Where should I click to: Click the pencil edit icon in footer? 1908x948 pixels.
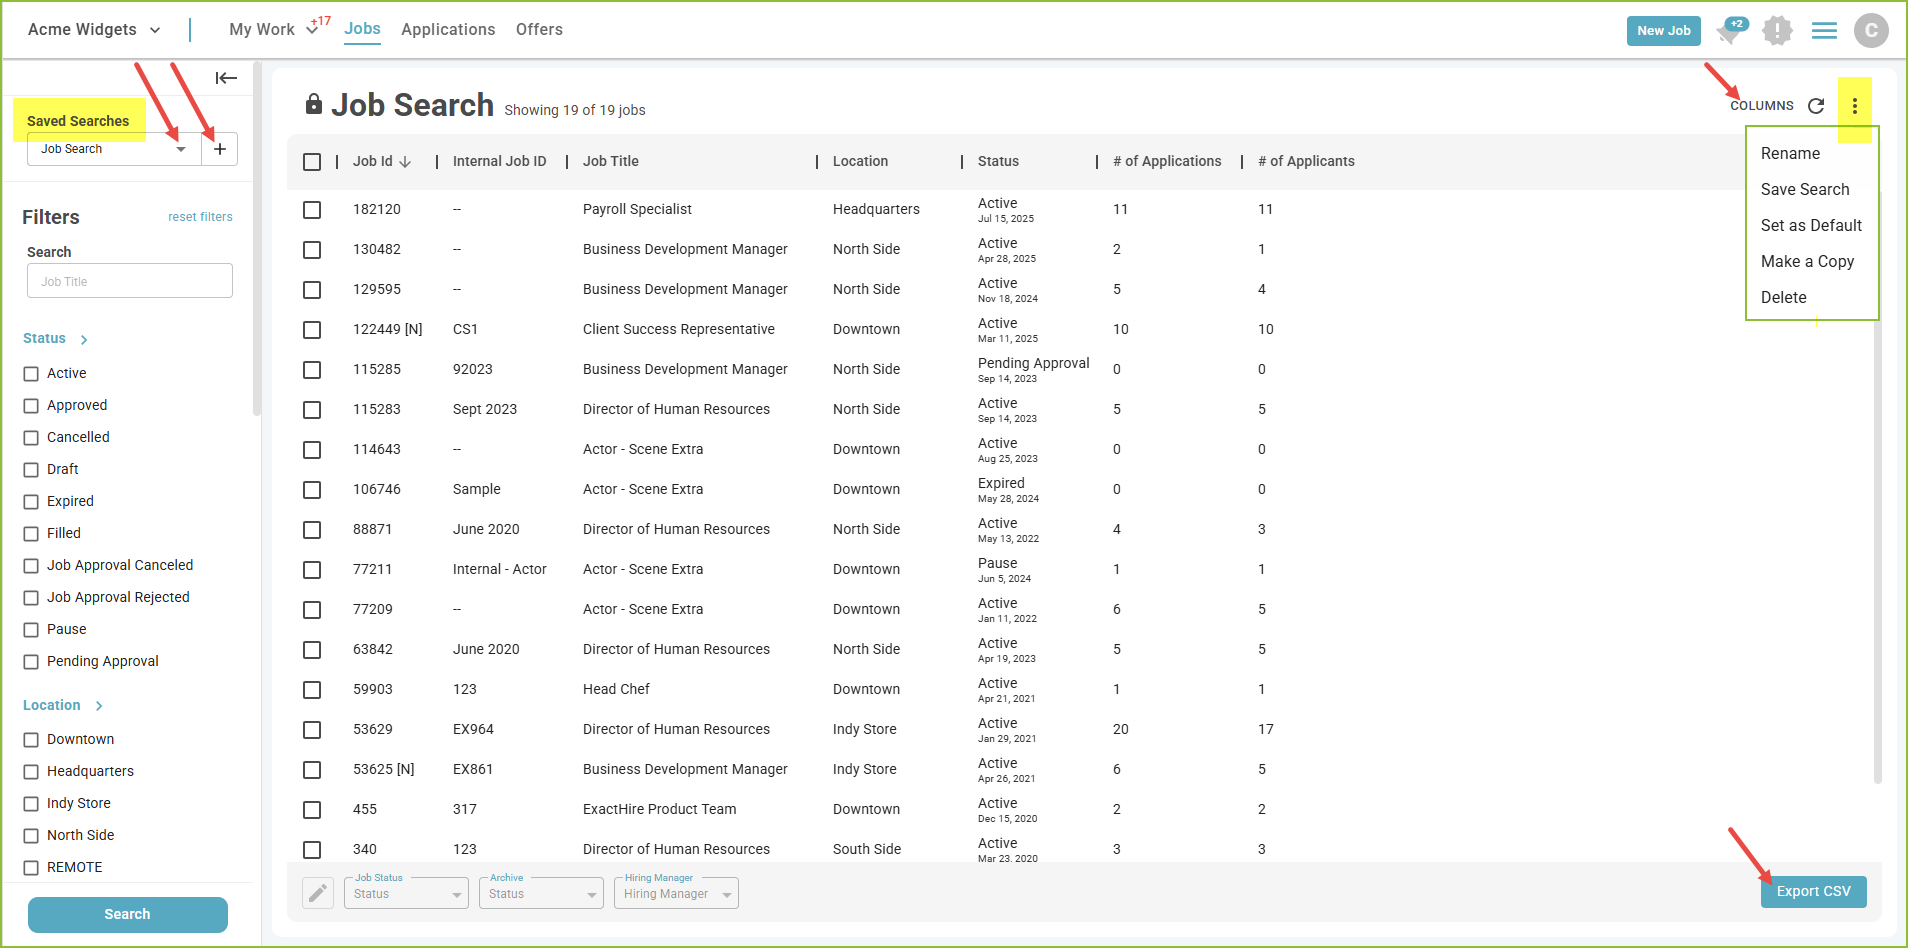(x=318, y=893)
